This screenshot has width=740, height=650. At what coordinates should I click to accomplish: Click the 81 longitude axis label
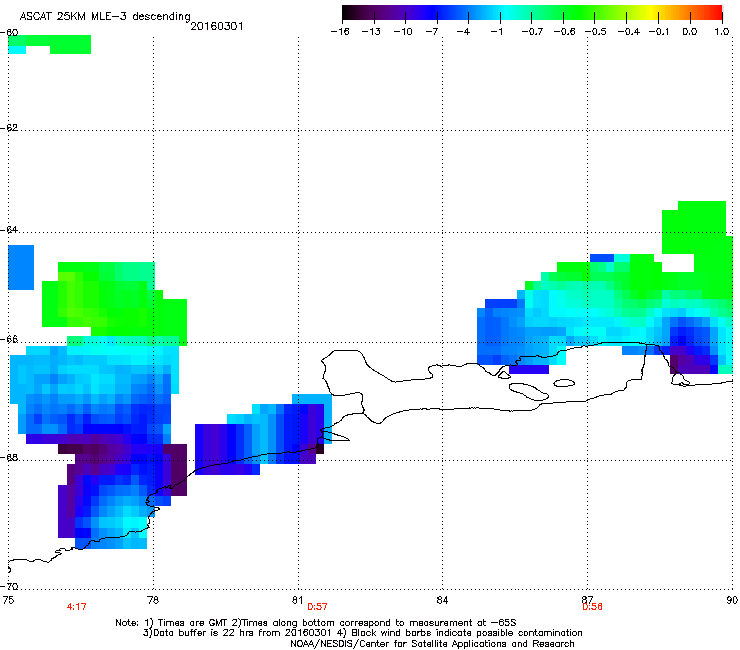[297, 600]
